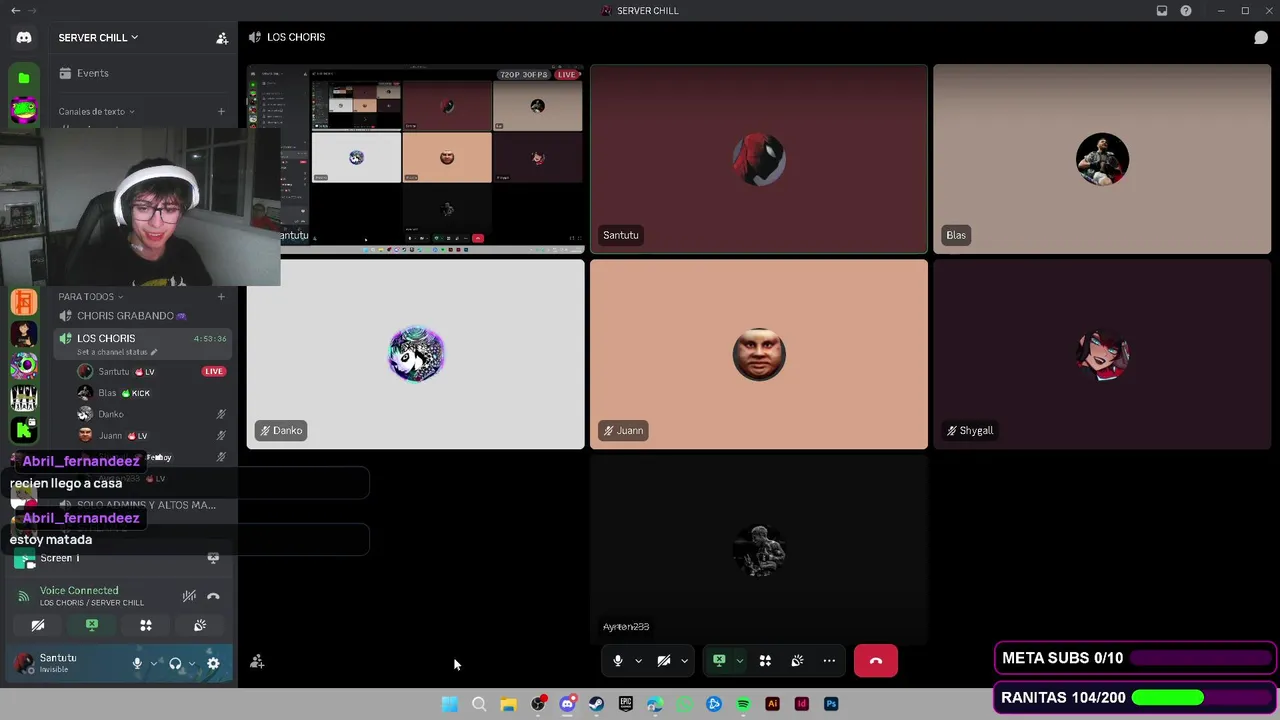The width and height of the screenshot is (1280, 720).
Task: Open the green K server icon
Action: coord(24,430)
